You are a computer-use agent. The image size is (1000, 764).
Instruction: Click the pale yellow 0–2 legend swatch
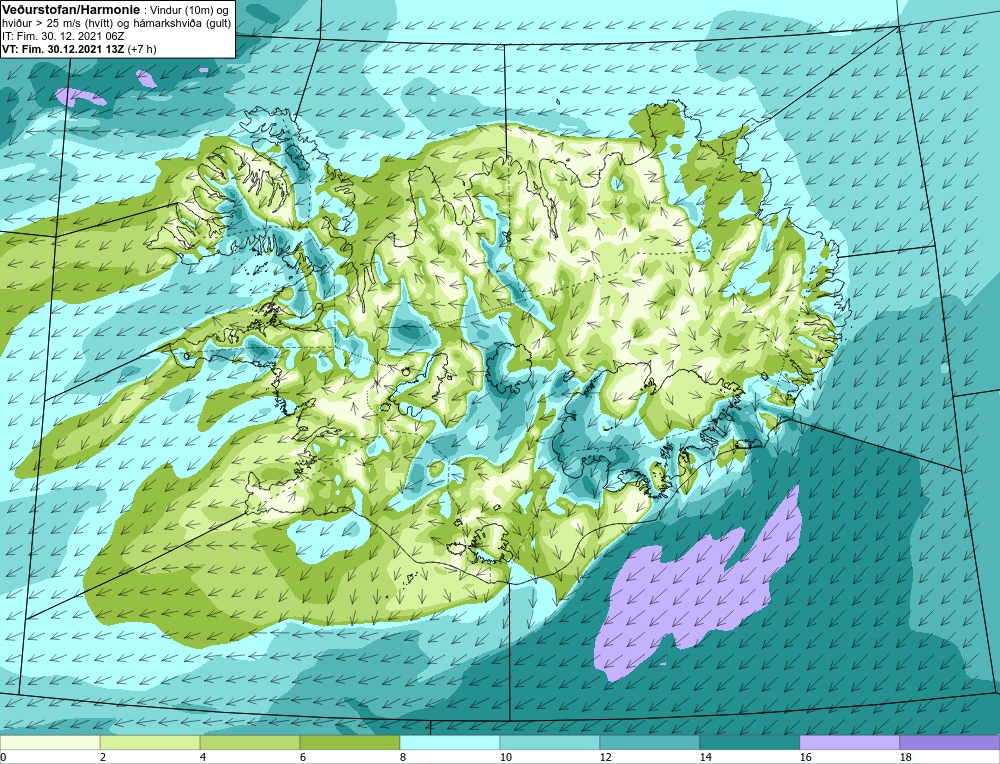point(50,742)
